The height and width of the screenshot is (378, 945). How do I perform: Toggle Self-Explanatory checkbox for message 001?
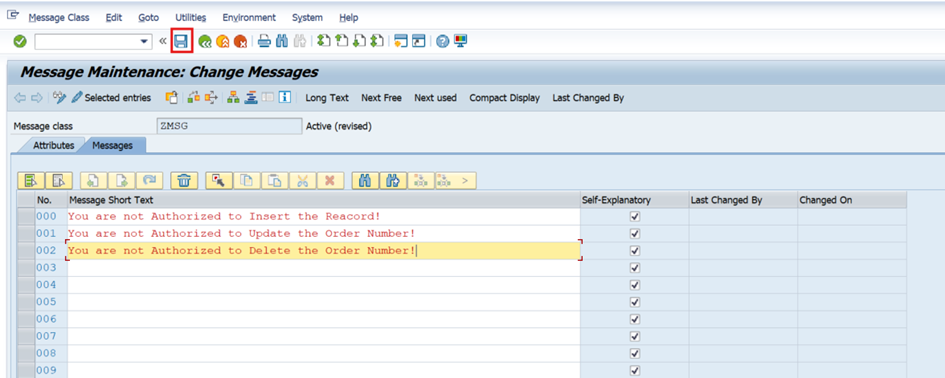click(x=634, y=233)
